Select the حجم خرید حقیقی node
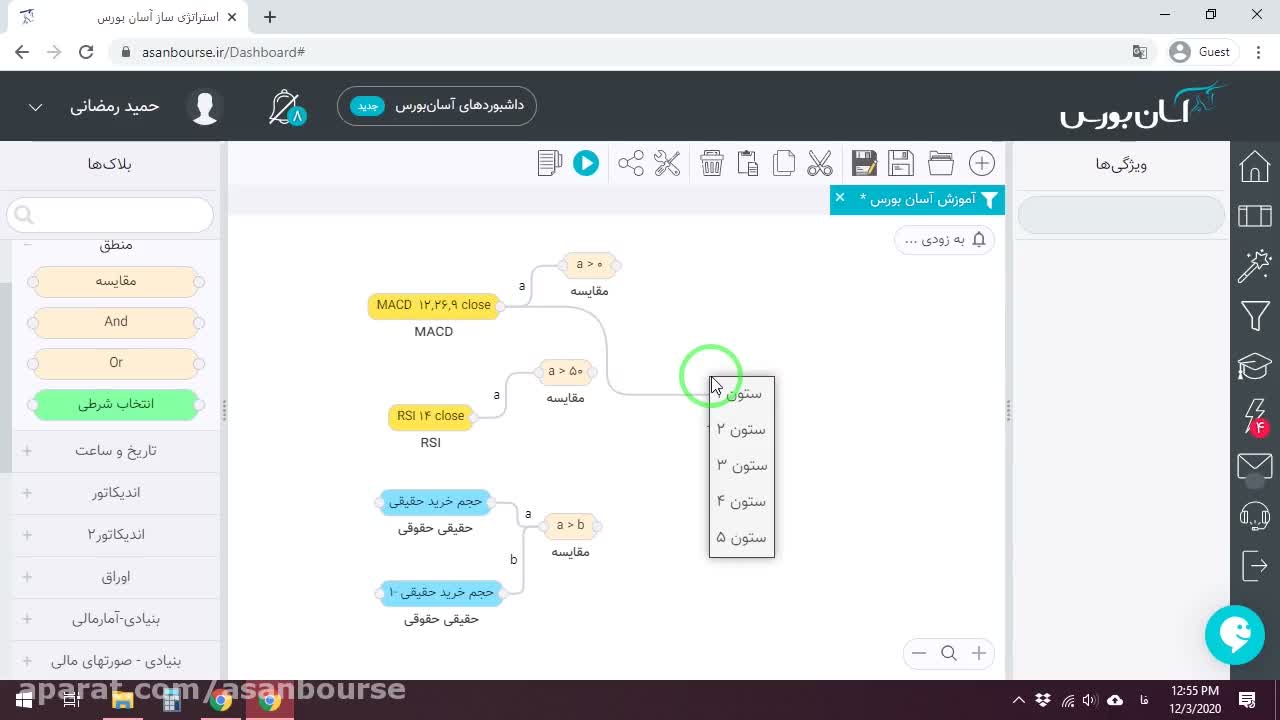Screen dimensions: 1280x720 coord(435,501)
